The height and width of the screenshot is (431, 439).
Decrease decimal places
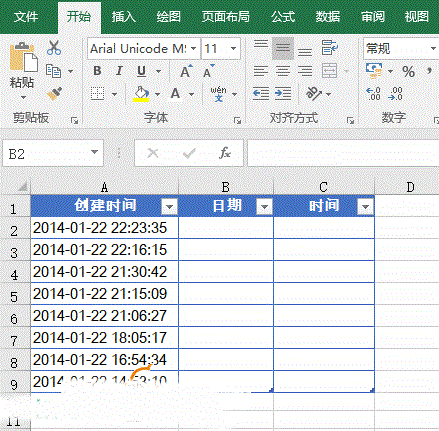click(395, 94)
